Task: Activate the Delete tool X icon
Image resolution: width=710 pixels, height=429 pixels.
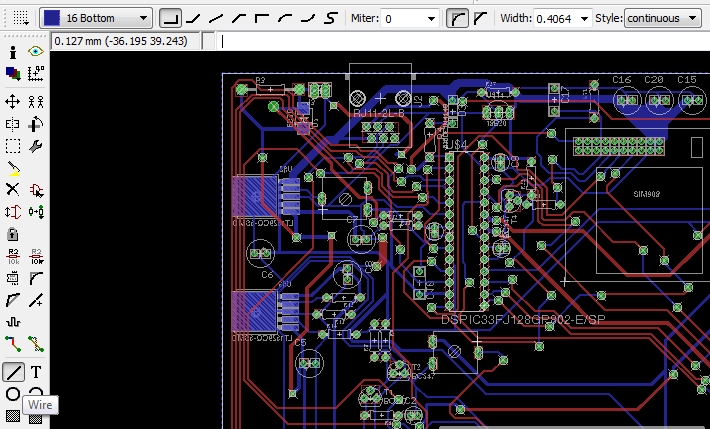Action: pyautogui.click(x=13, y=189)
